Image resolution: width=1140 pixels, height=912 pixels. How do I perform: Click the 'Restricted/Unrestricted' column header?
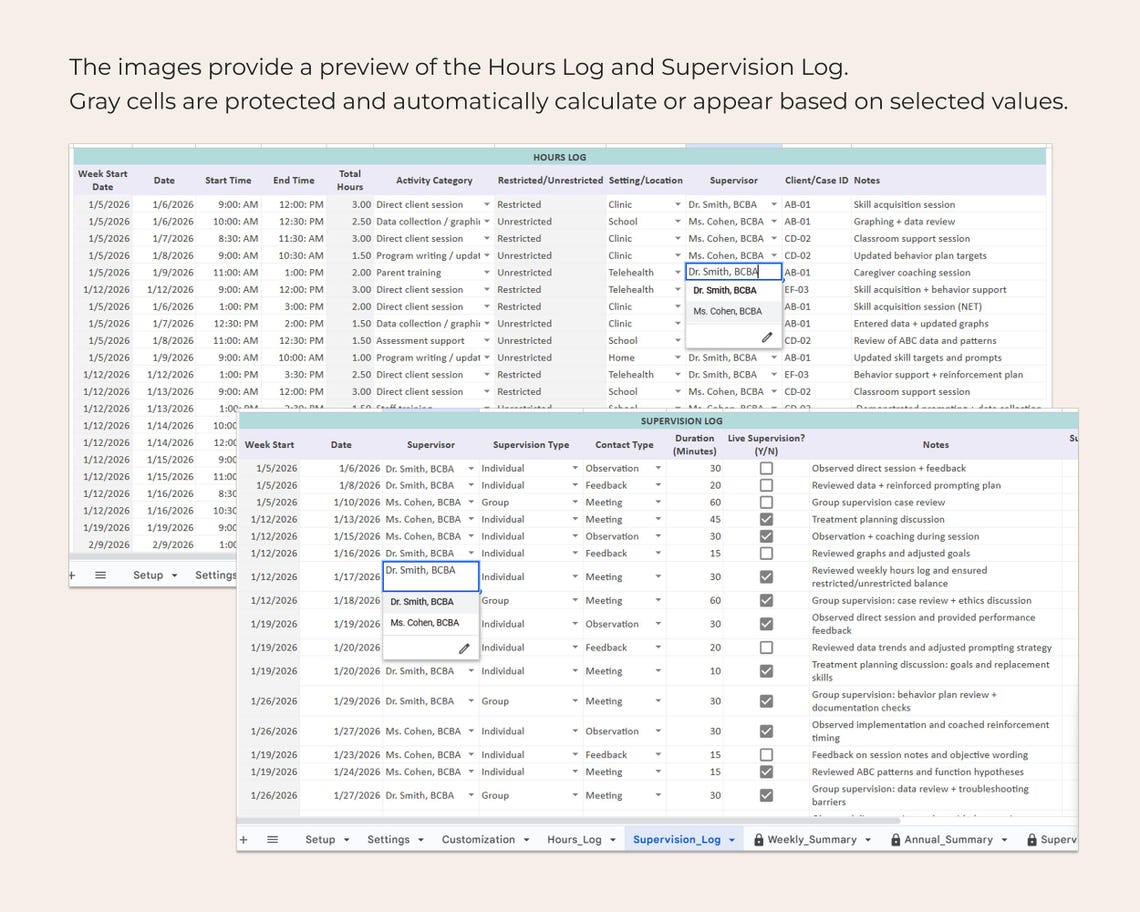coord(550,180)
